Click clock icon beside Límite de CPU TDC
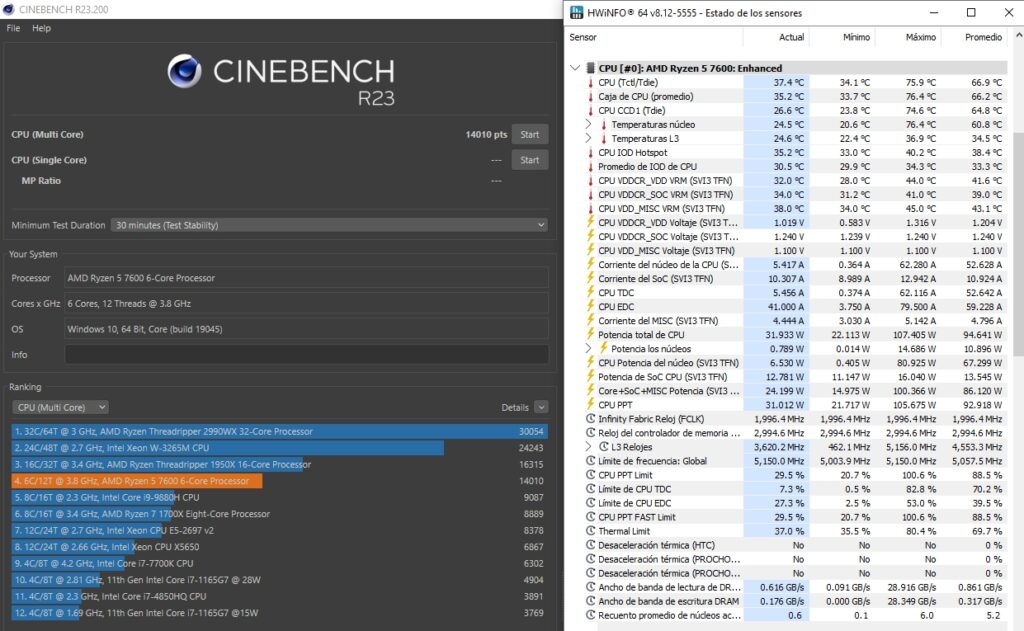The height and width of the screenshot is (631, 1024). click(x=590, y=489)
